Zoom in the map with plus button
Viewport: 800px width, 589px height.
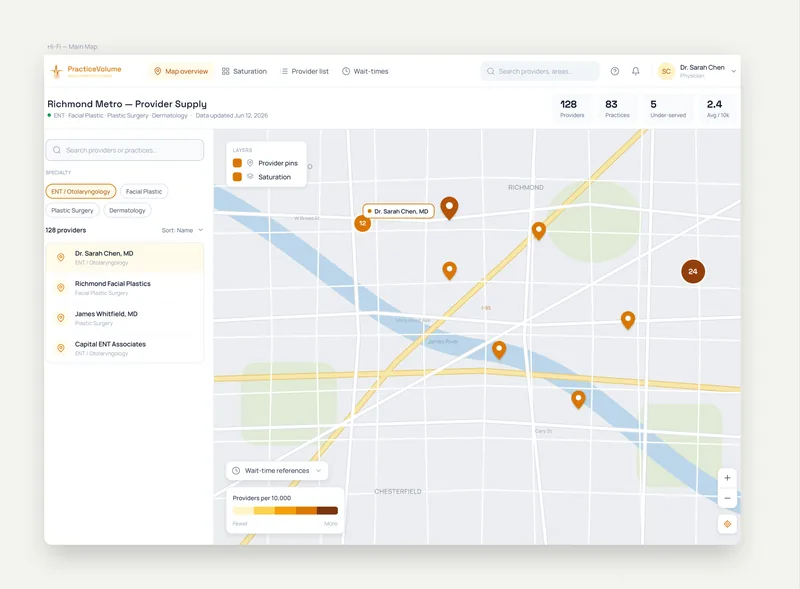[x=728, y=478]
